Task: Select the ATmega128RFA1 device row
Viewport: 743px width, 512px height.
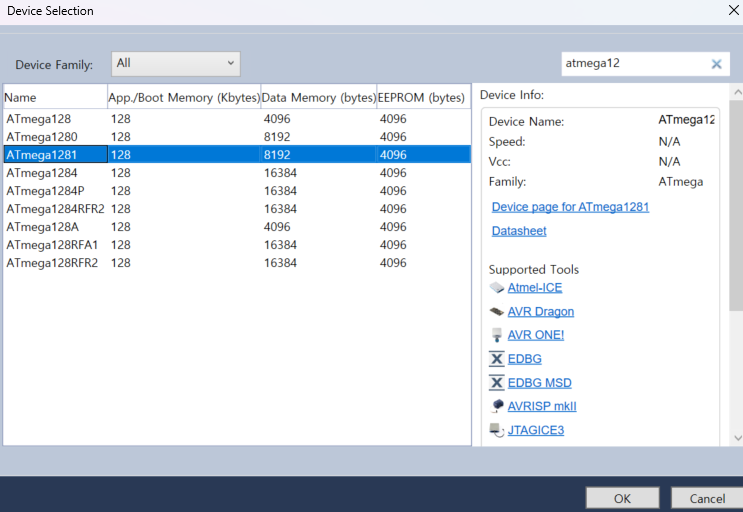Action: coord(237,244)
